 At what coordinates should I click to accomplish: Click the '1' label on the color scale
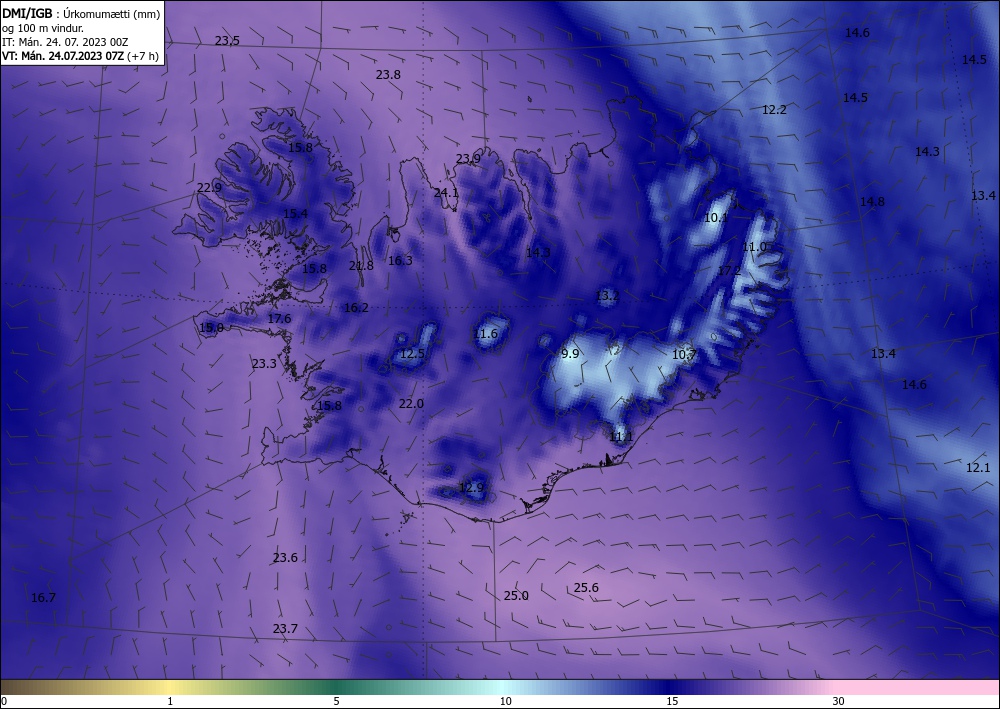click(x=170, y=702)
